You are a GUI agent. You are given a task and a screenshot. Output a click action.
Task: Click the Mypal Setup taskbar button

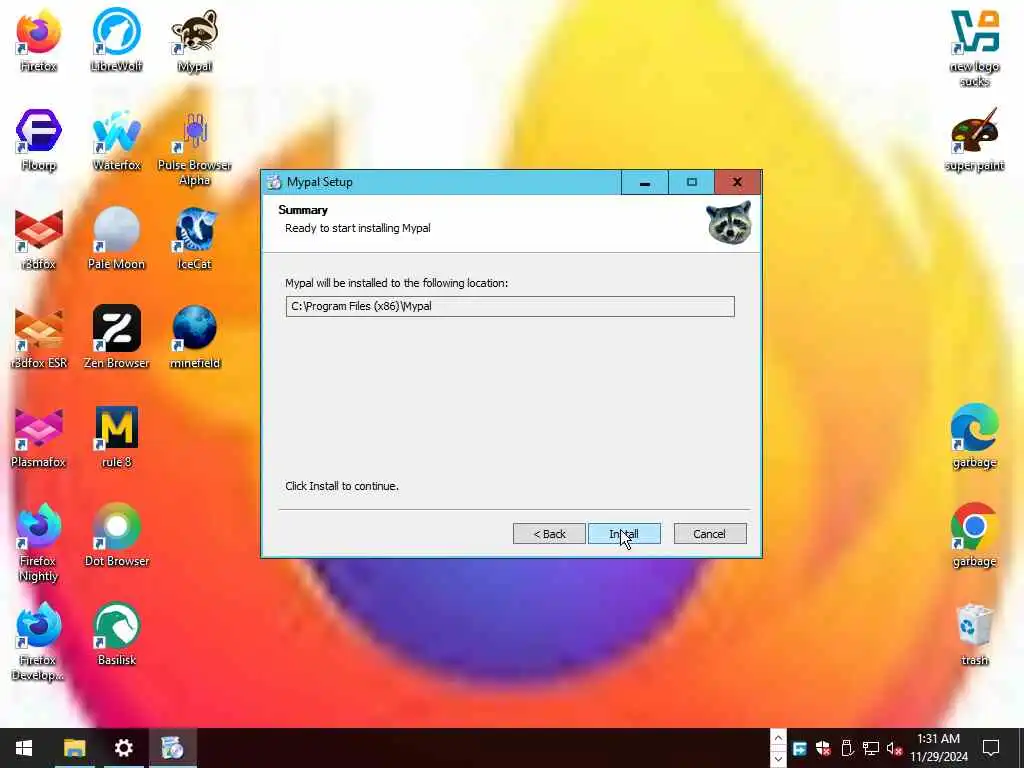[x=172, y=748]
